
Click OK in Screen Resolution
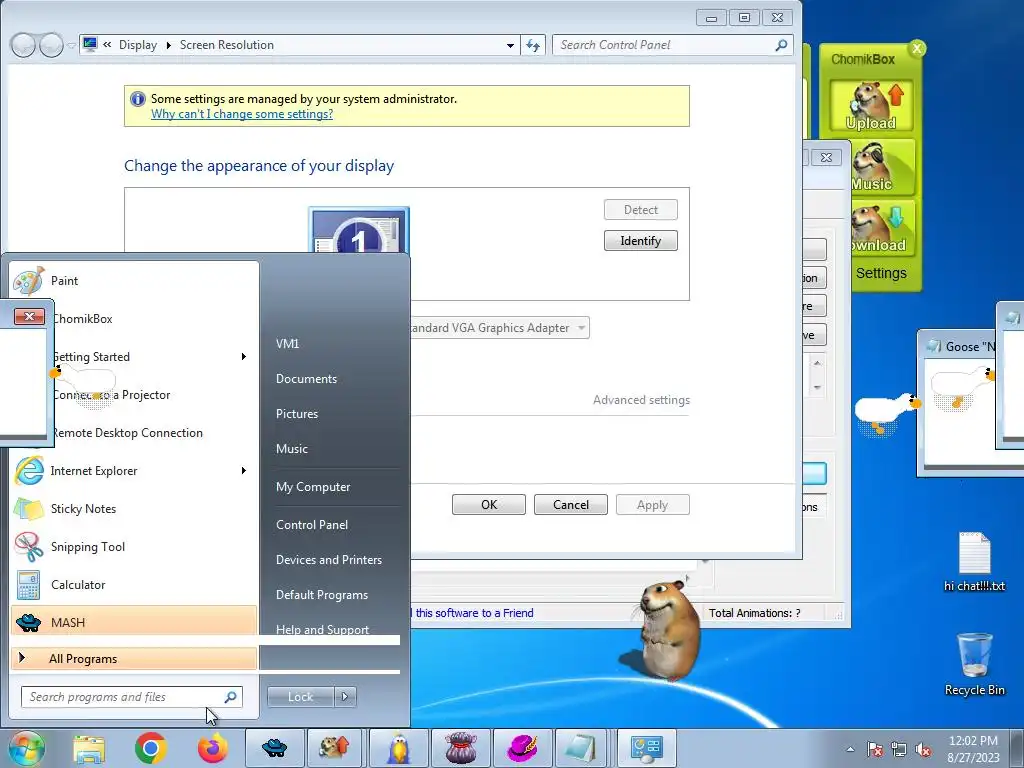(488, 505)
